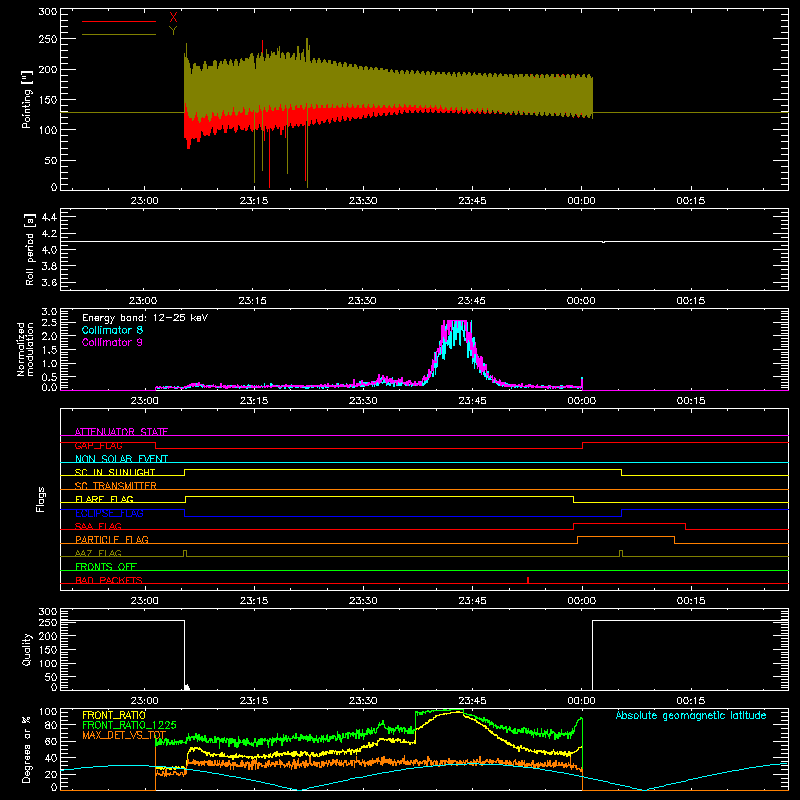Click the 23:15 time label under Pointing plot
This screenshot has width=800, height=800.
(254, 201)
